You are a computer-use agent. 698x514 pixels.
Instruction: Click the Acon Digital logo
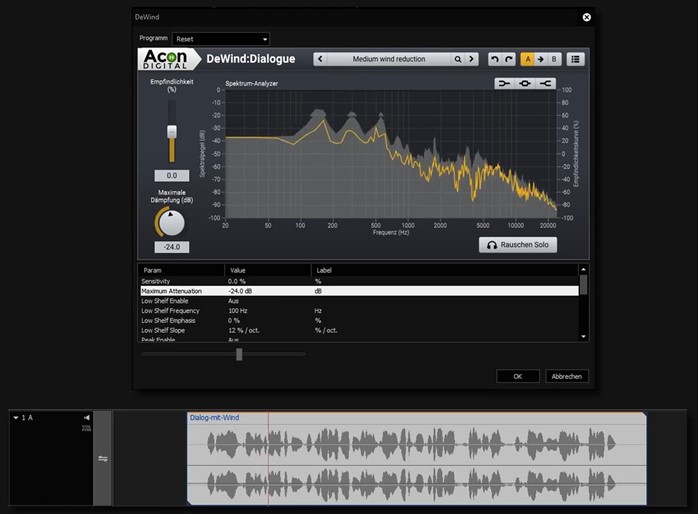[x=167, y=59]
